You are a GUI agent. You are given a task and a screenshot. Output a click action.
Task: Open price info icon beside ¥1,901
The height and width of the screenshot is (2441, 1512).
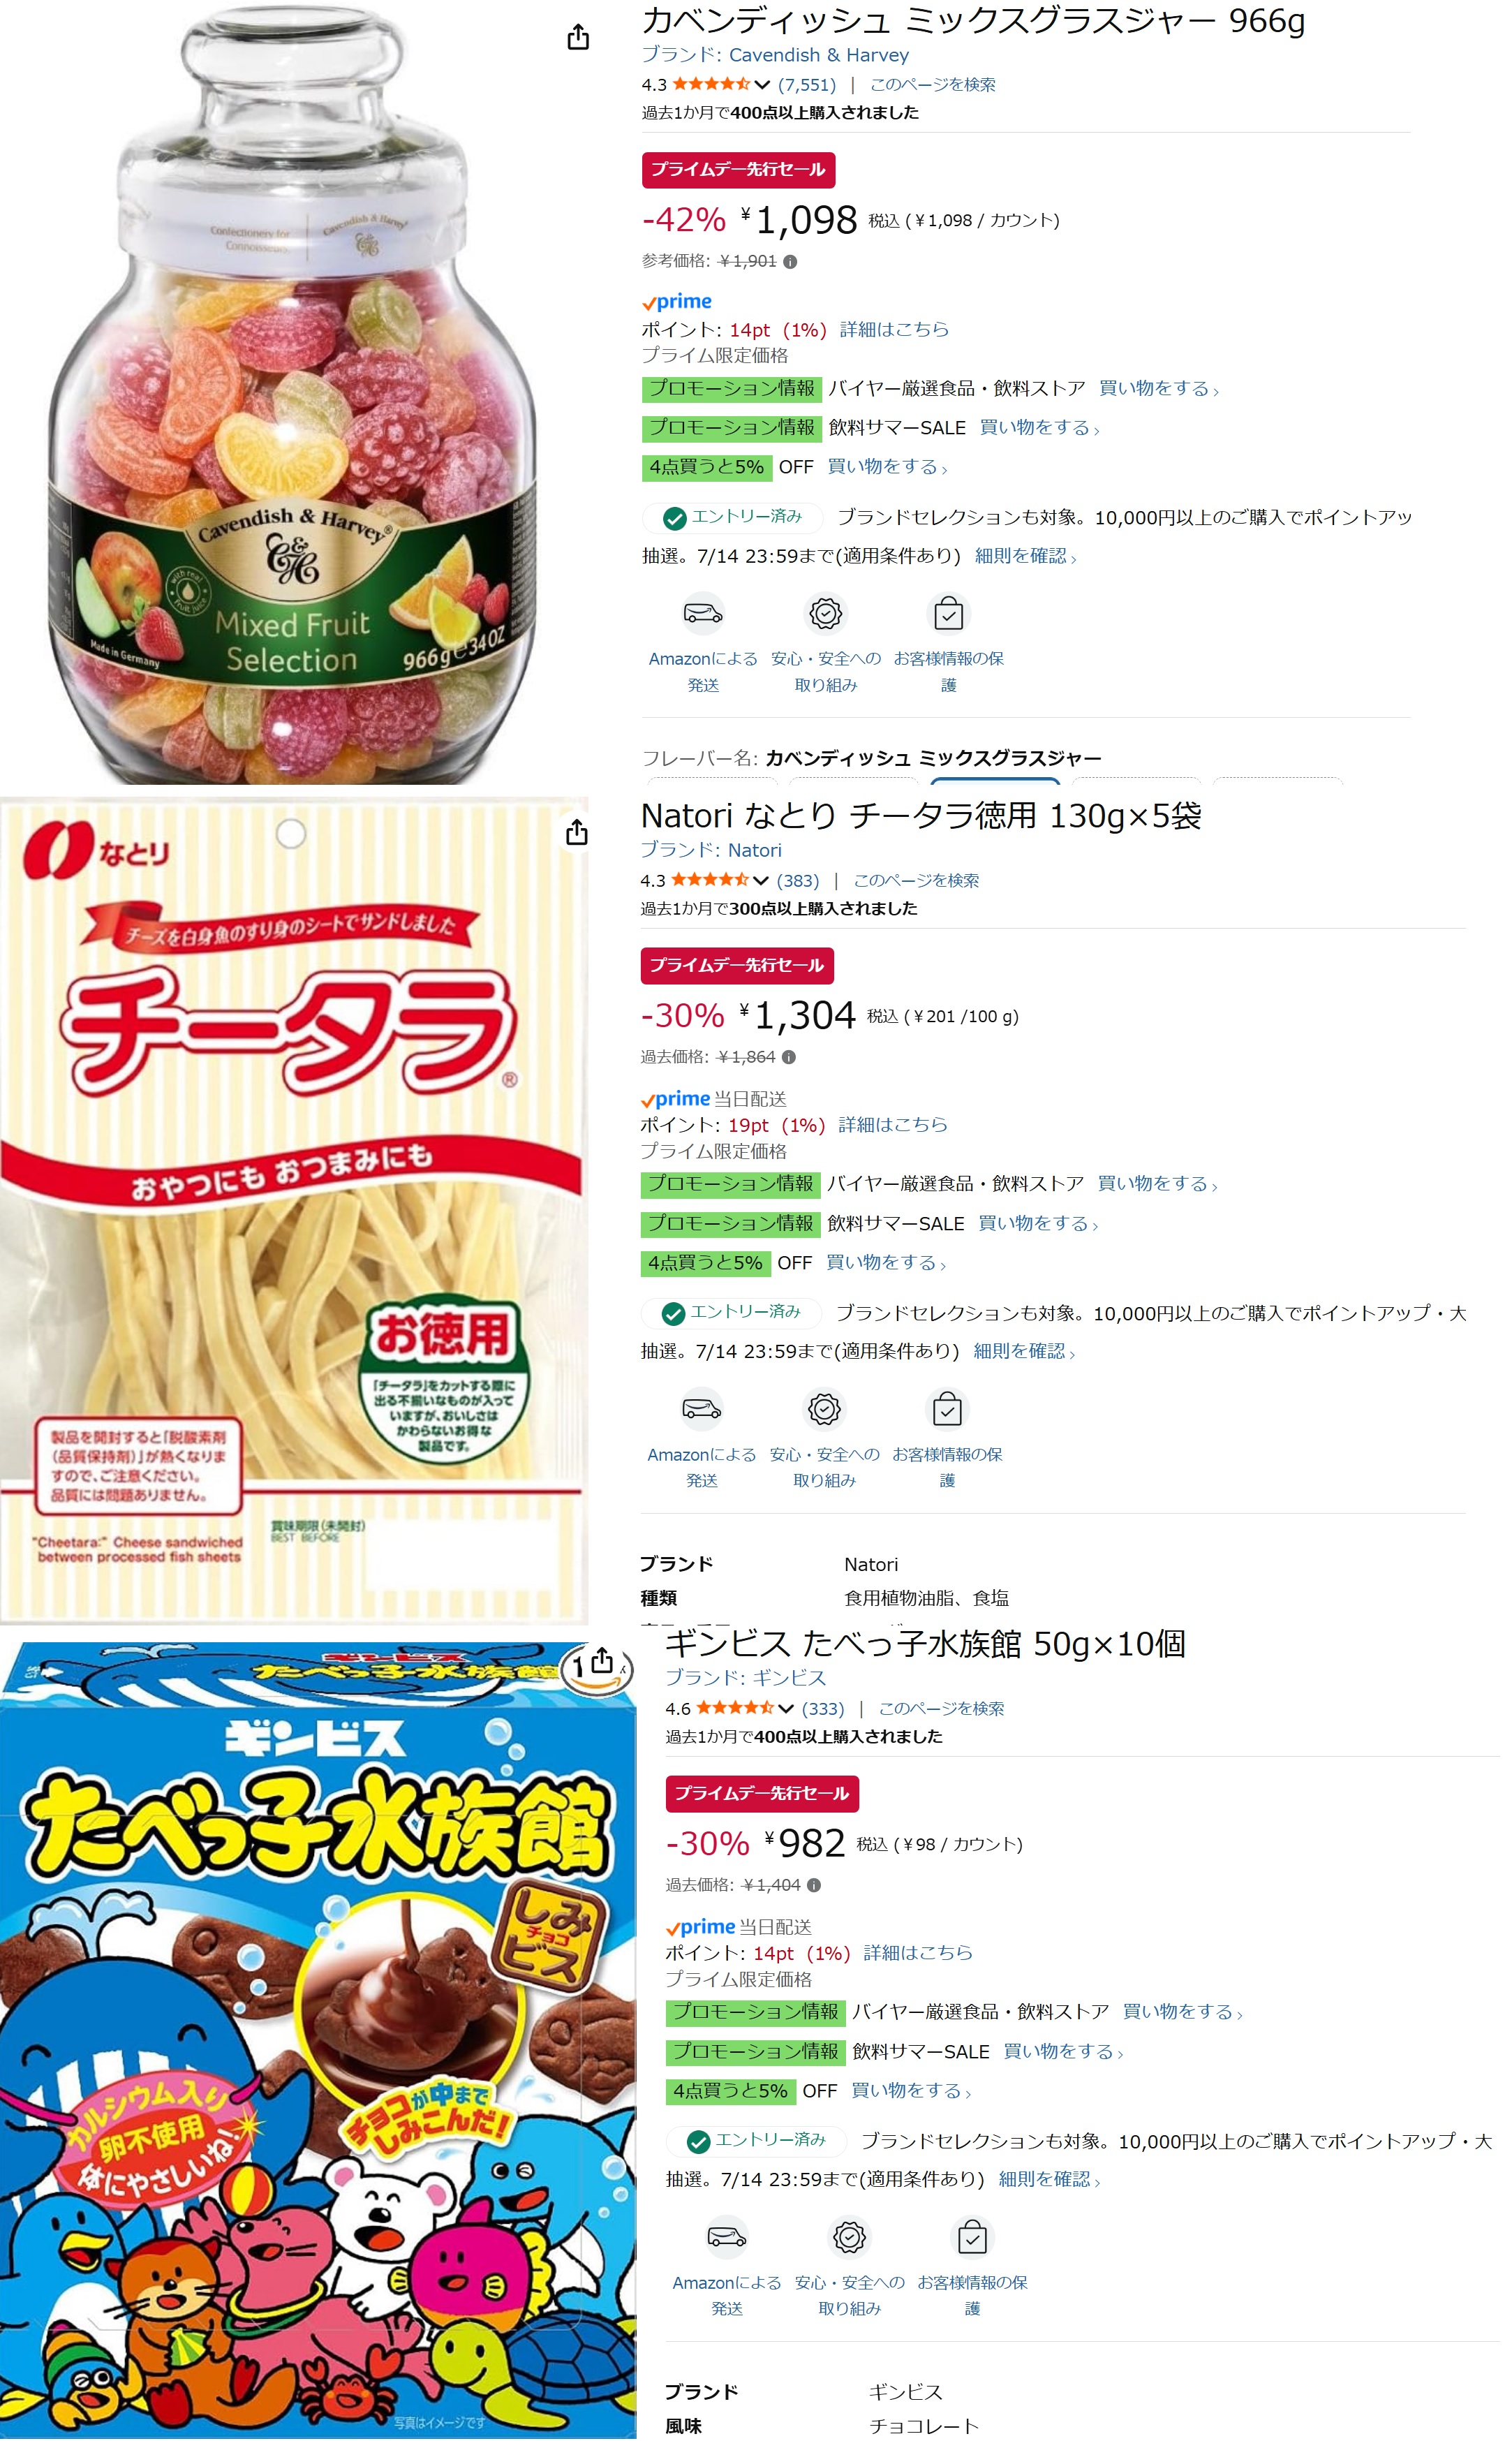(790, 262)
